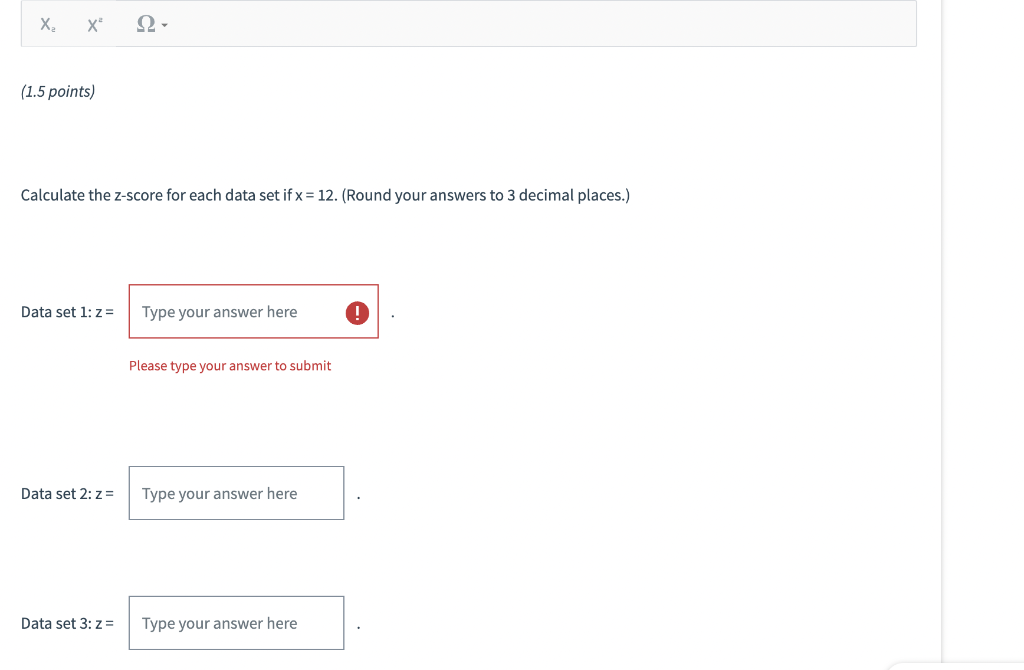Click the warning badge in Data set 1 field
The height and width of the screenshot is (670, 1024).
357,313
